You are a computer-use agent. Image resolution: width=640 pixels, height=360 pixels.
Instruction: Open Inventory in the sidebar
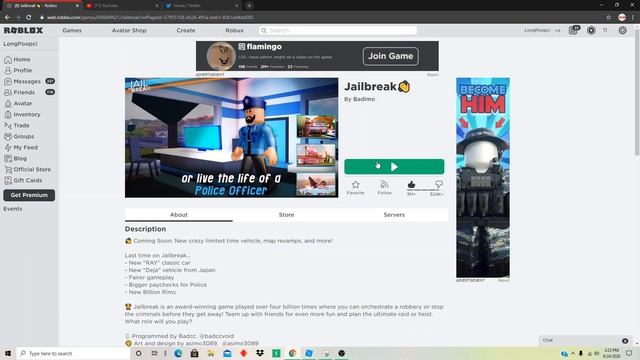(x=22, y=114)
